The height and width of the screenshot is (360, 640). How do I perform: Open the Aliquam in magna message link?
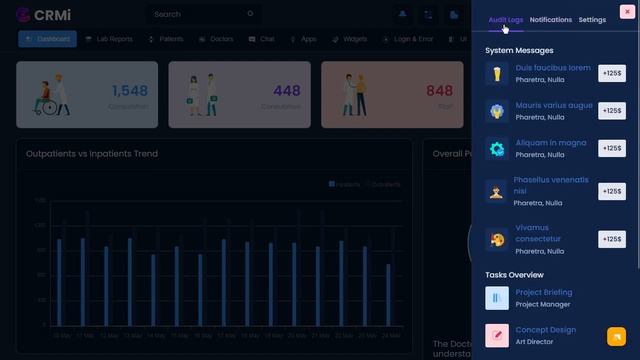click(551, 143)
